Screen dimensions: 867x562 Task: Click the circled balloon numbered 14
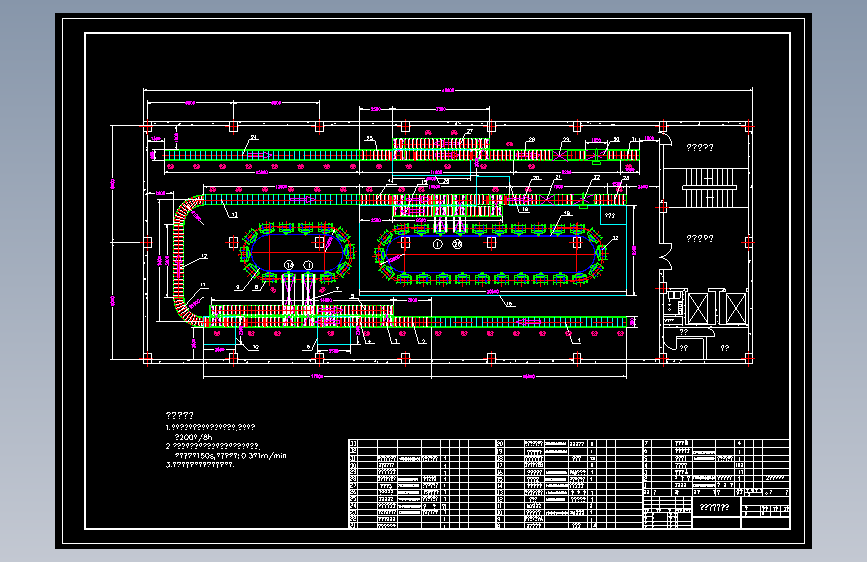pyautogui.click(x=289, y=265)
